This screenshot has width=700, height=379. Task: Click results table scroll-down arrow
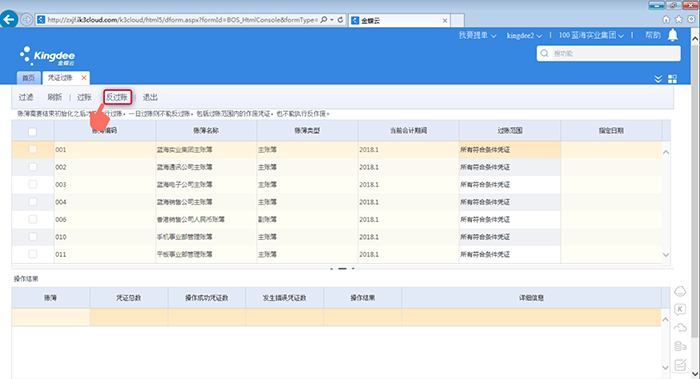coord(665,368)
